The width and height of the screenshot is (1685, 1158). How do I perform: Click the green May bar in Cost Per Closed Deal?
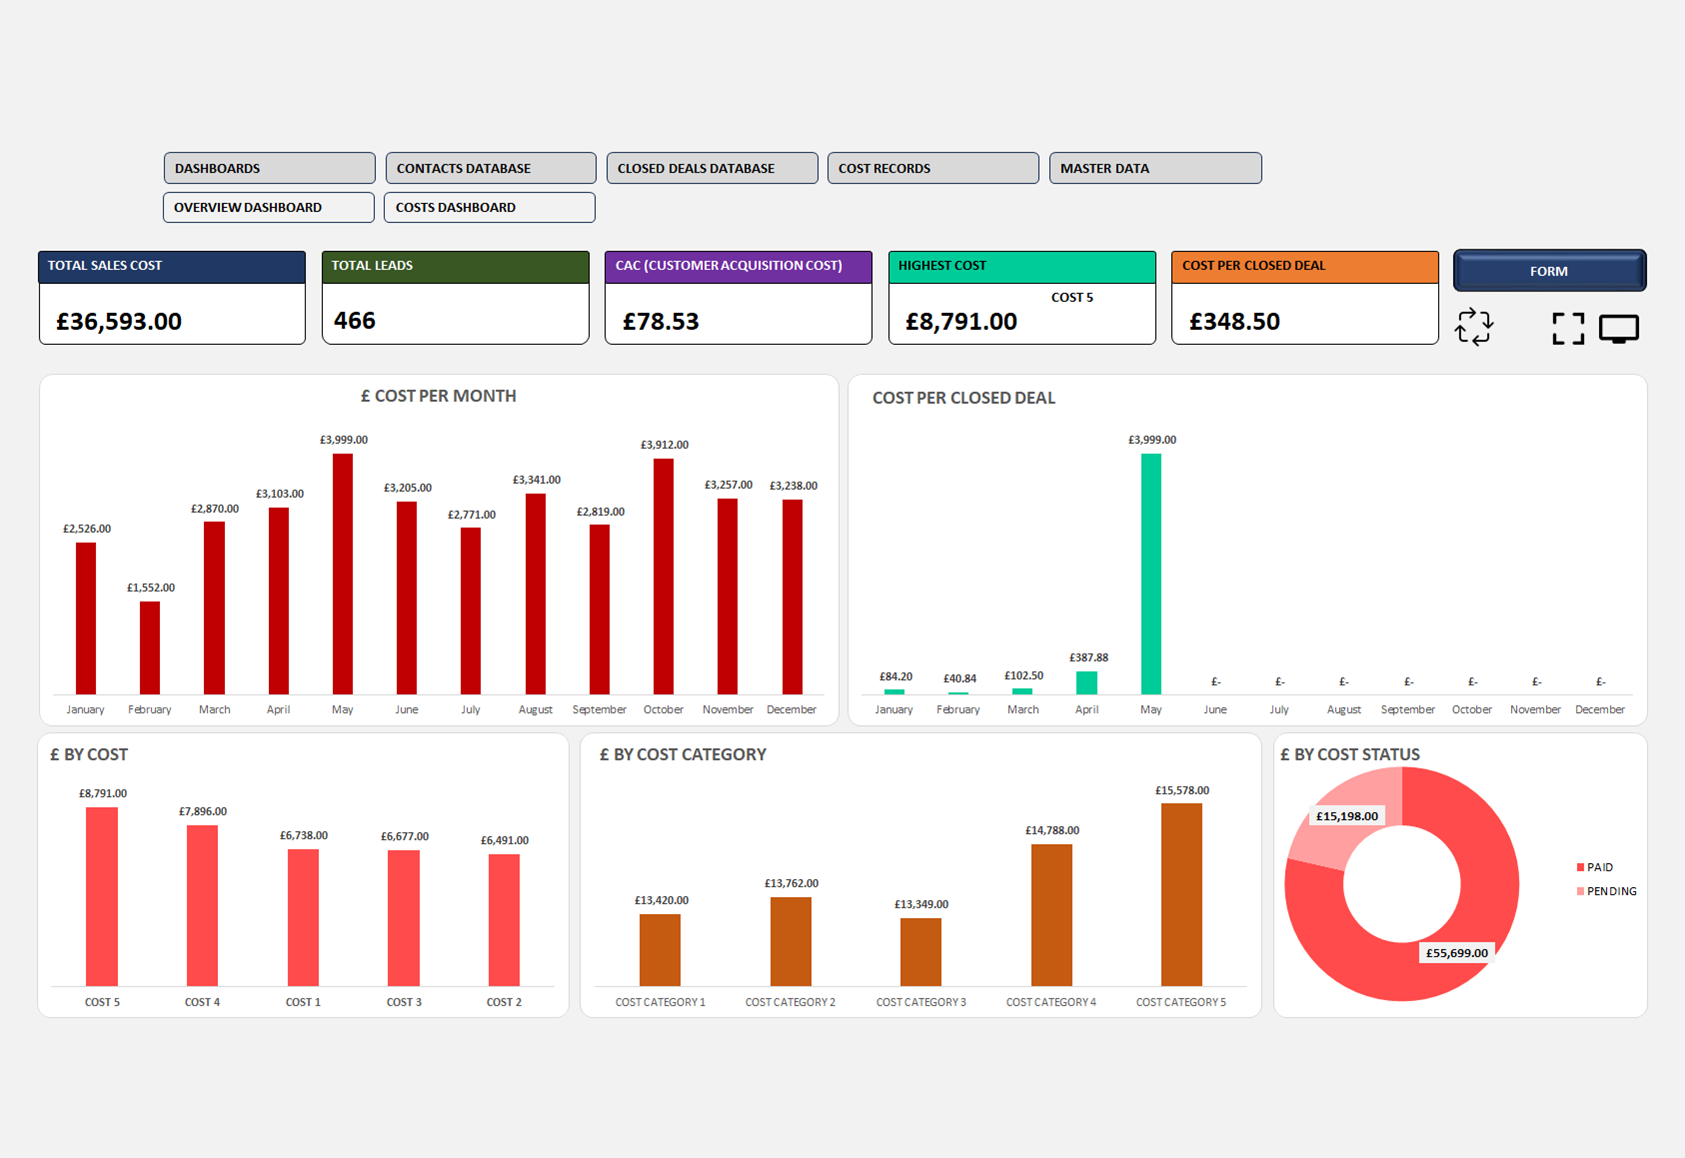1151,574
